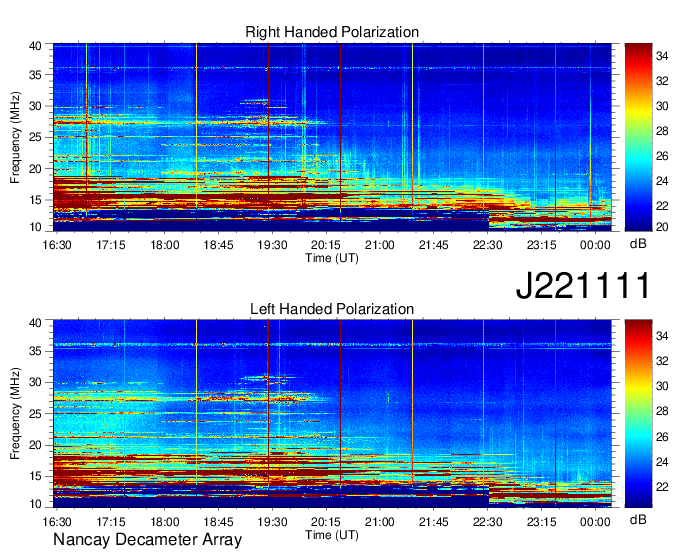Viewport: 680px width, 552px height.
Task: Select the J221111 observation label
Action: tap(584, 285)
